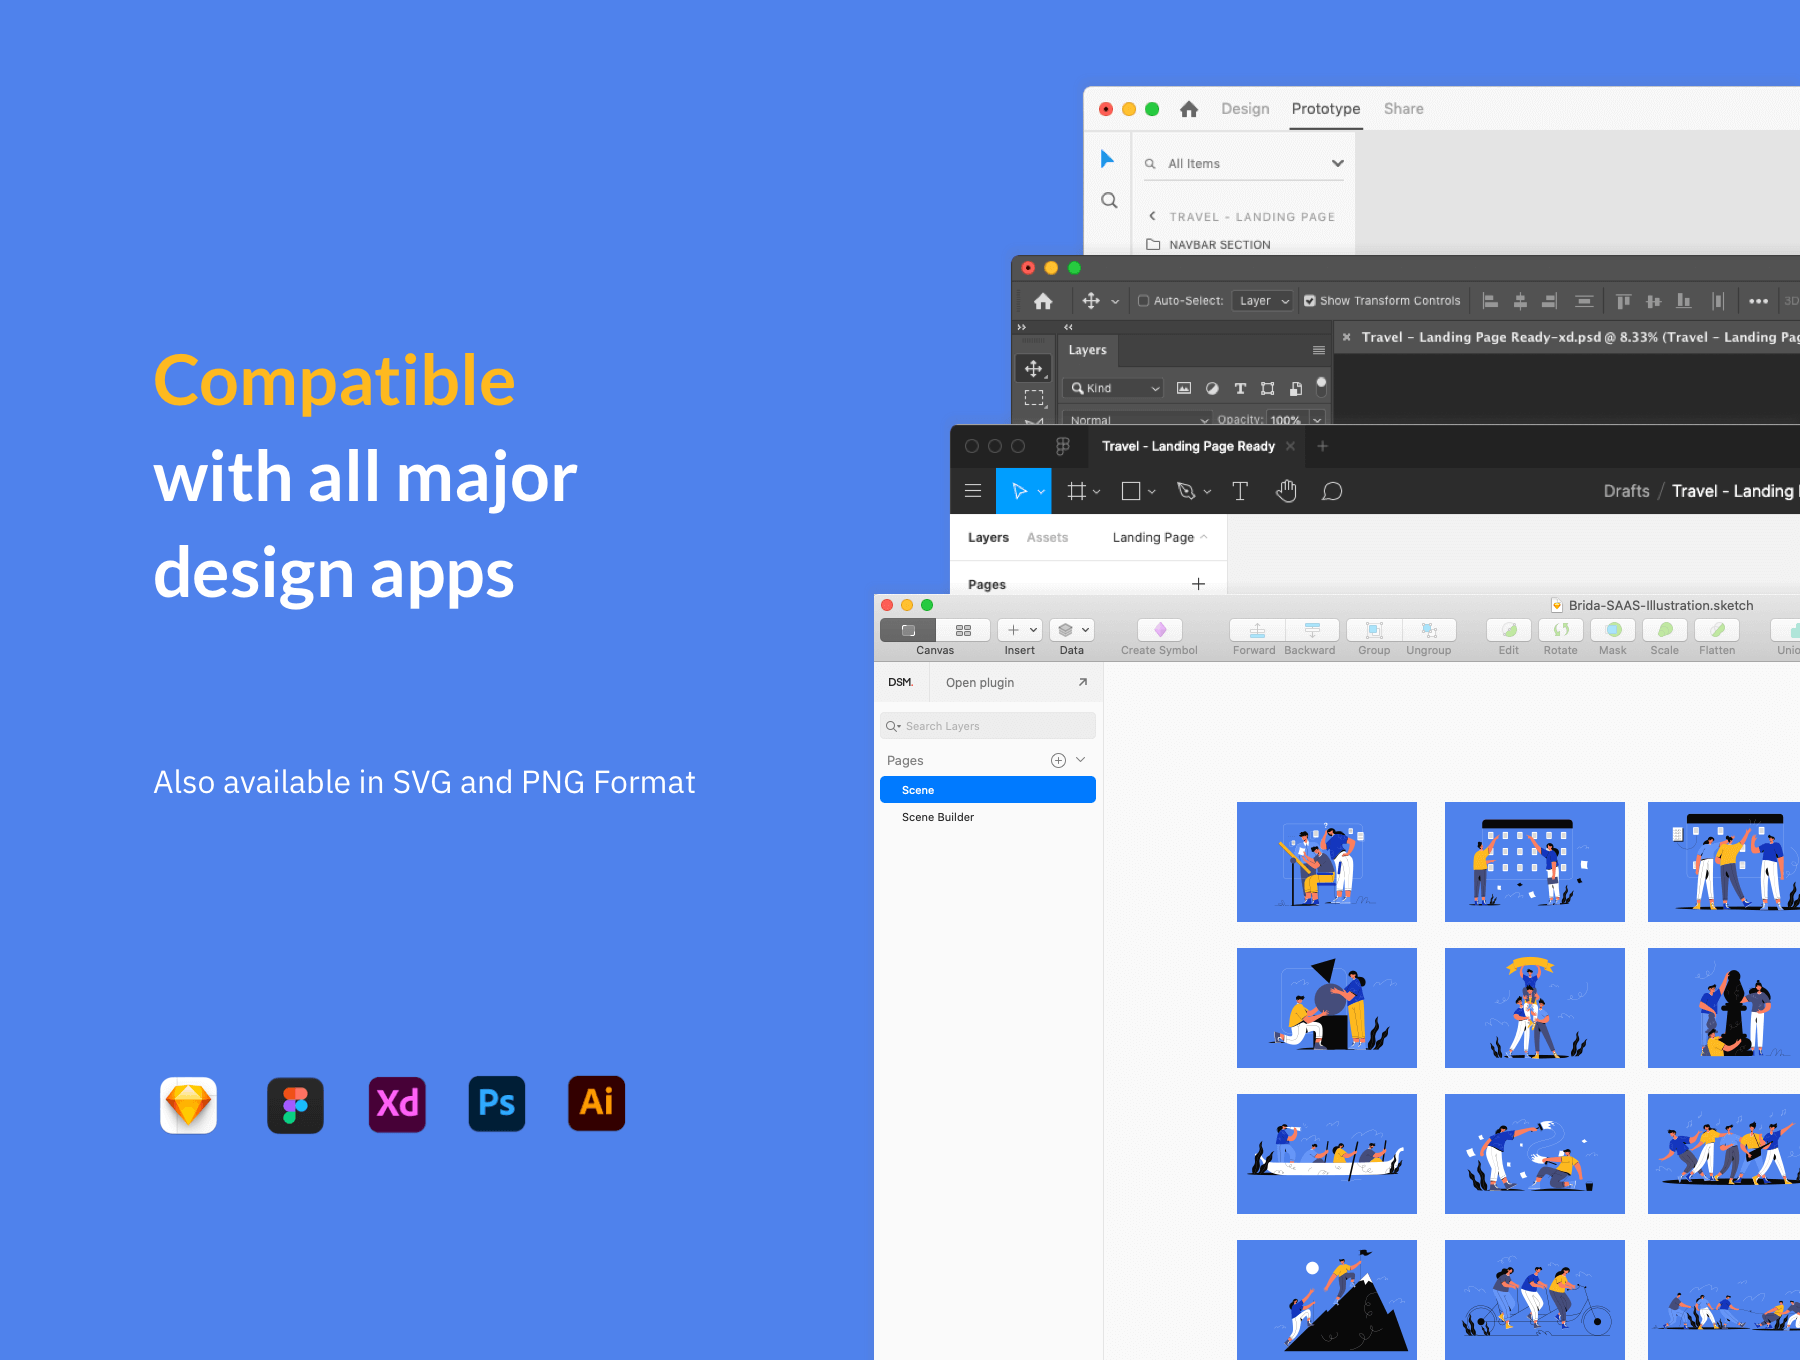
Task: Open the Figma hamburger main menu
Action: click(x=972, y=491)
